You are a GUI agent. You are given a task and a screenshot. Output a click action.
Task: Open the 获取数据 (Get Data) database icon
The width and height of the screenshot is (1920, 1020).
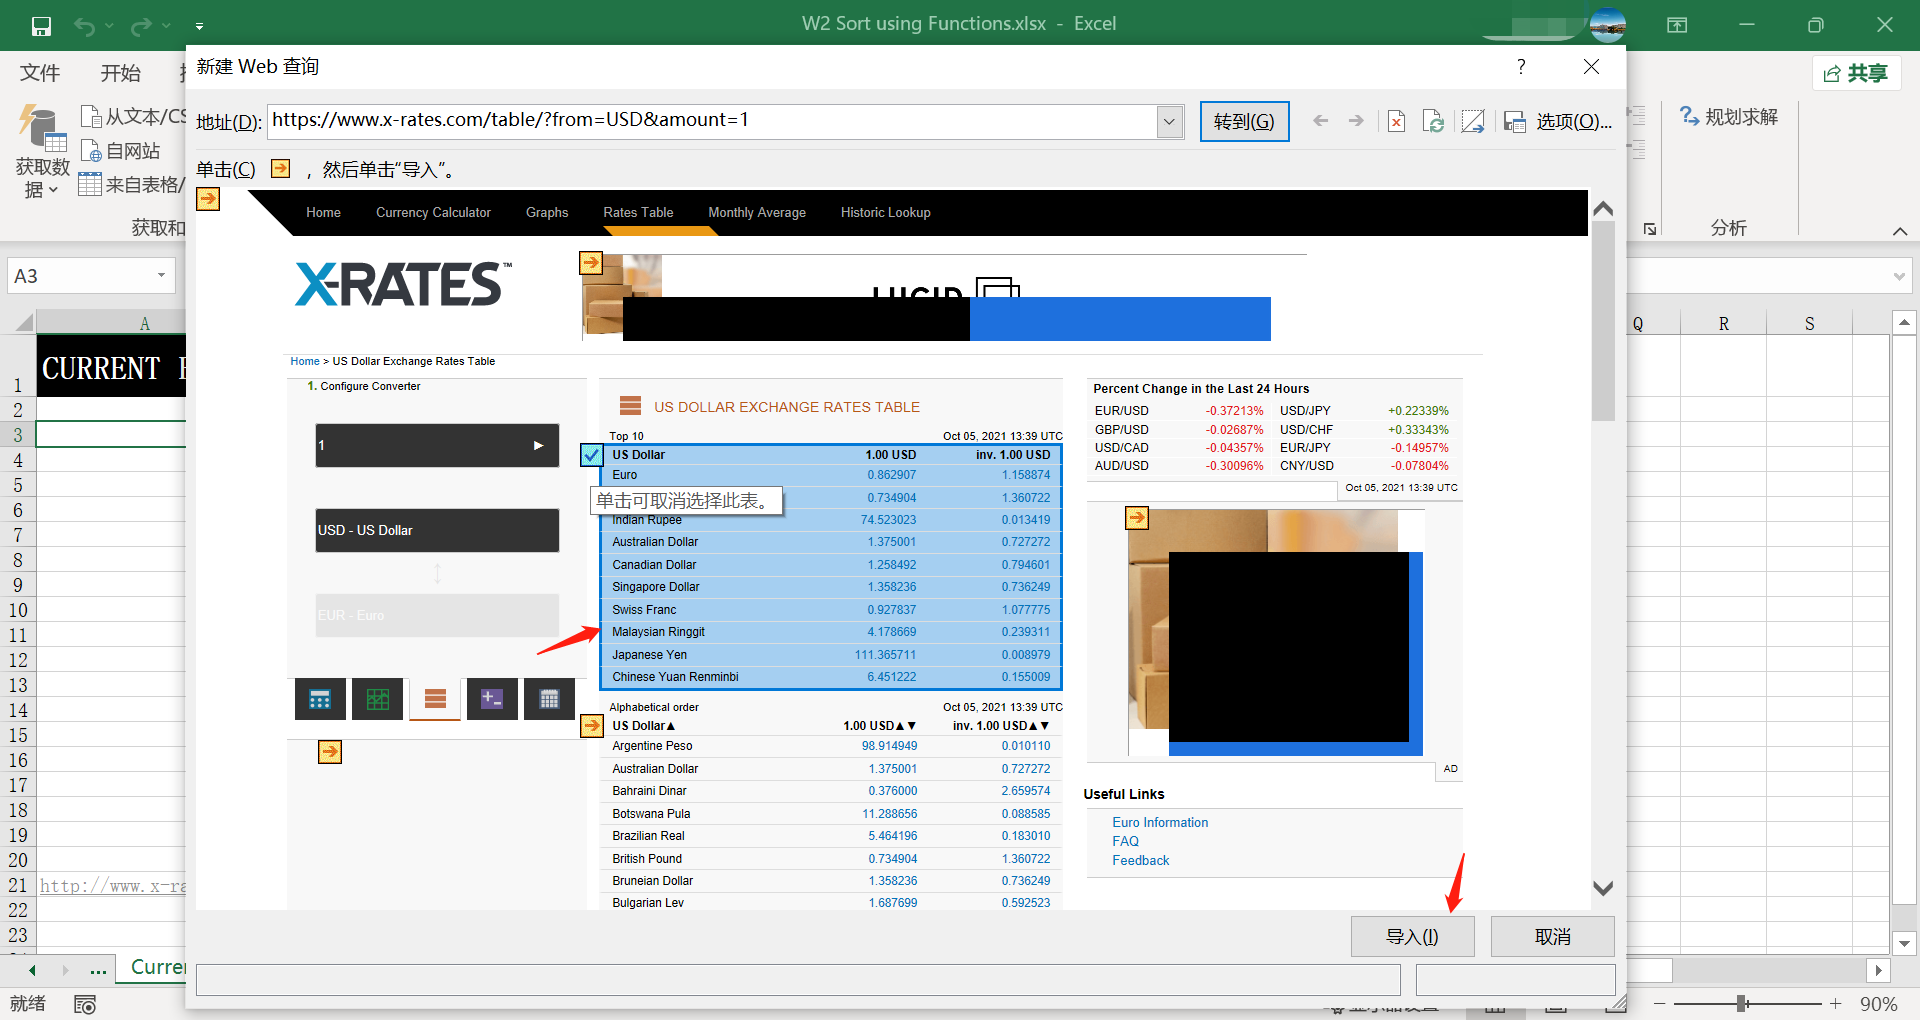(x=42, y=130)
